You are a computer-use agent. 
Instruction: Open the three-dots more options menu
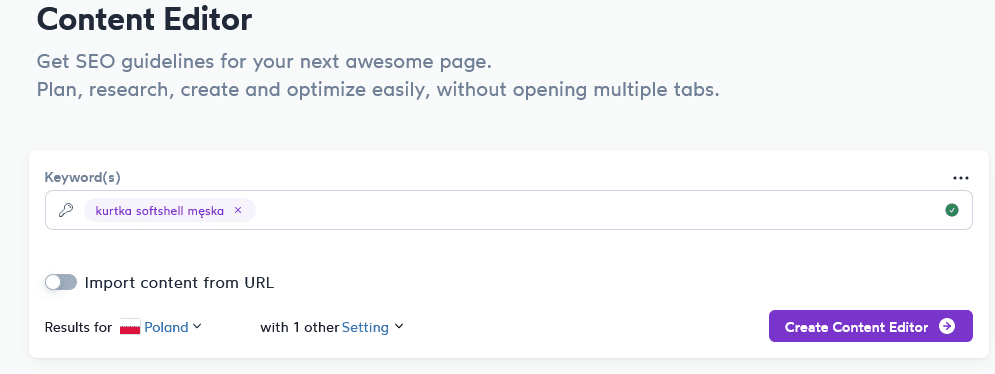coord(961,178)
